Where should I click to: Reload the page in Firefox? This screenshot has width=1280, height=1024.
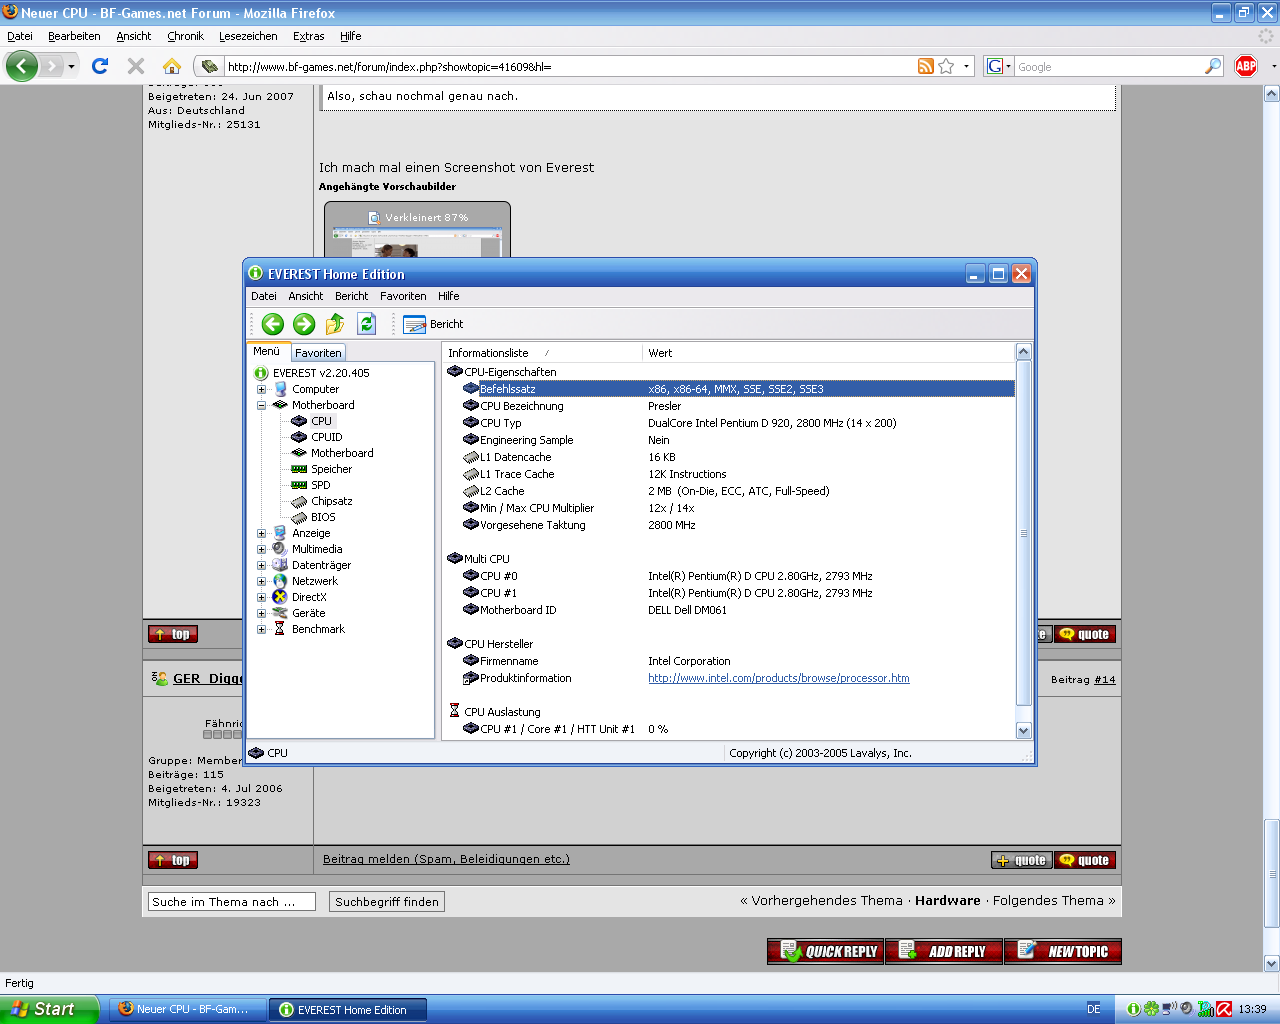[x=100, y=66]
